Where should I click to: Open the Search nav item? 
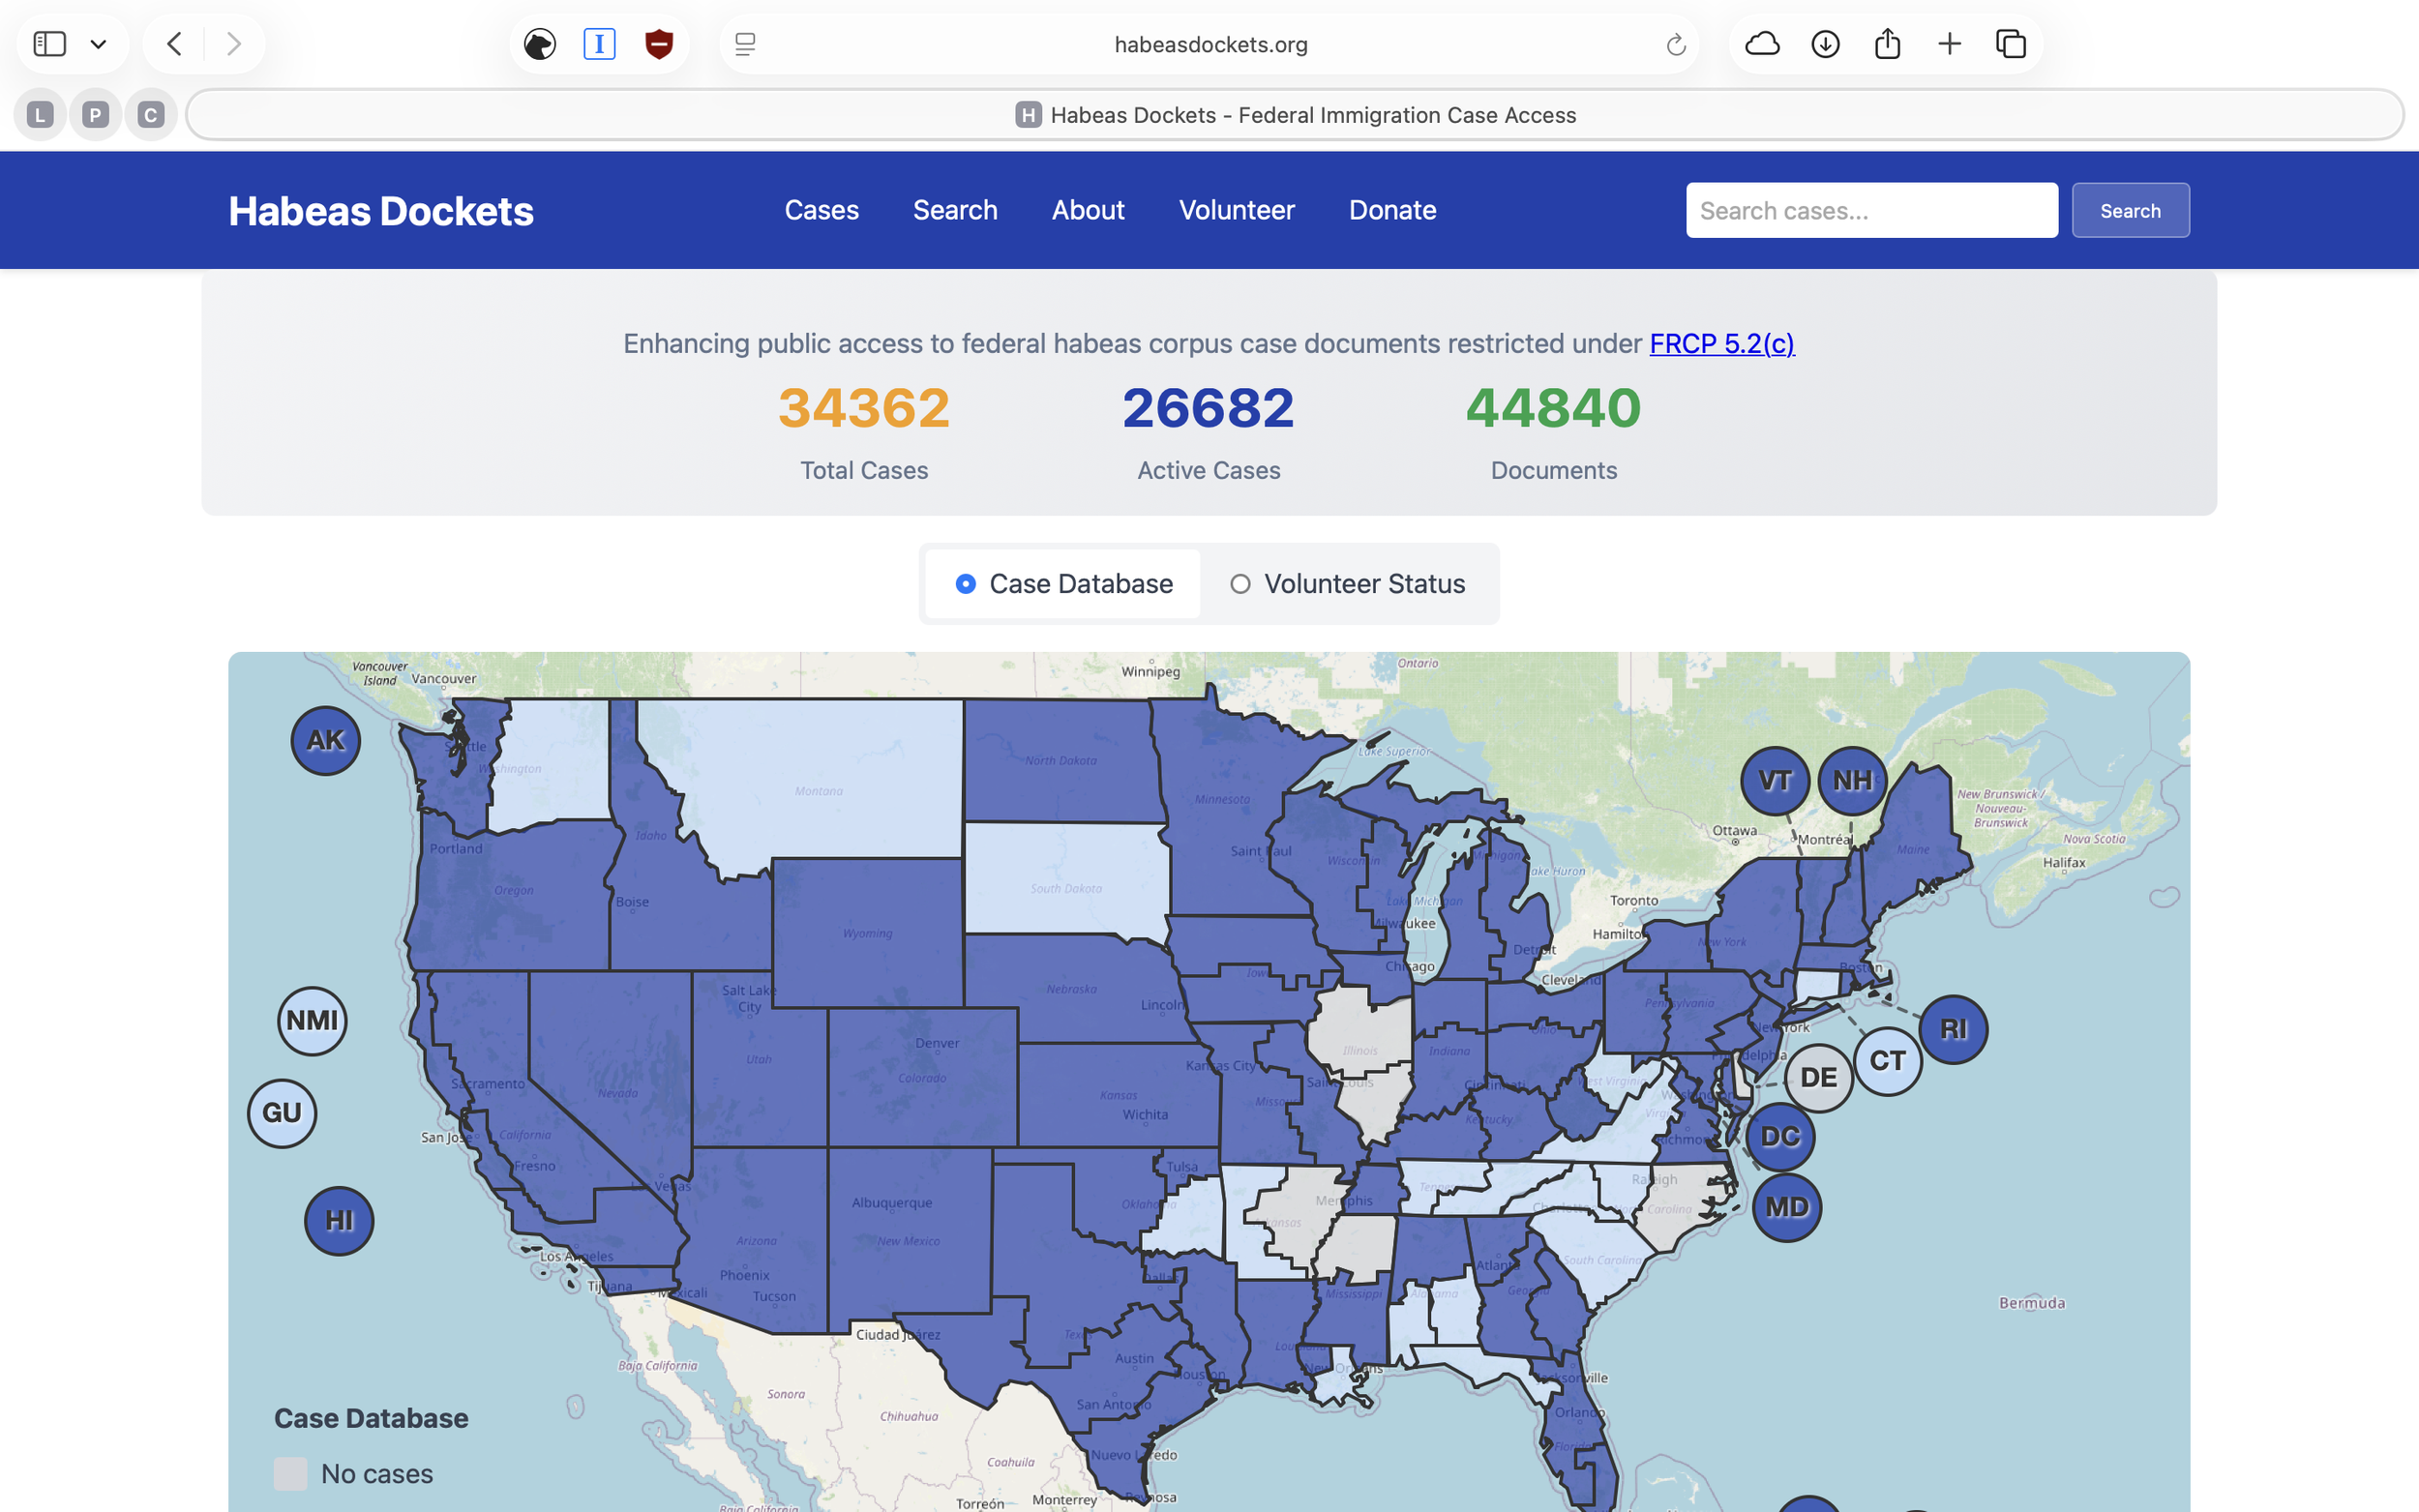point(955,210)
